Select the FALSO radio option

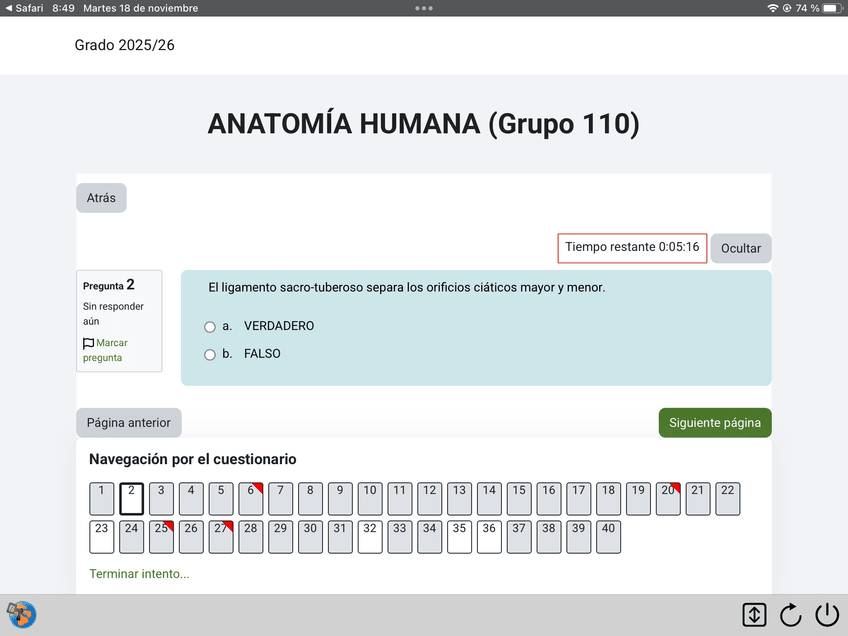(210, 354)
